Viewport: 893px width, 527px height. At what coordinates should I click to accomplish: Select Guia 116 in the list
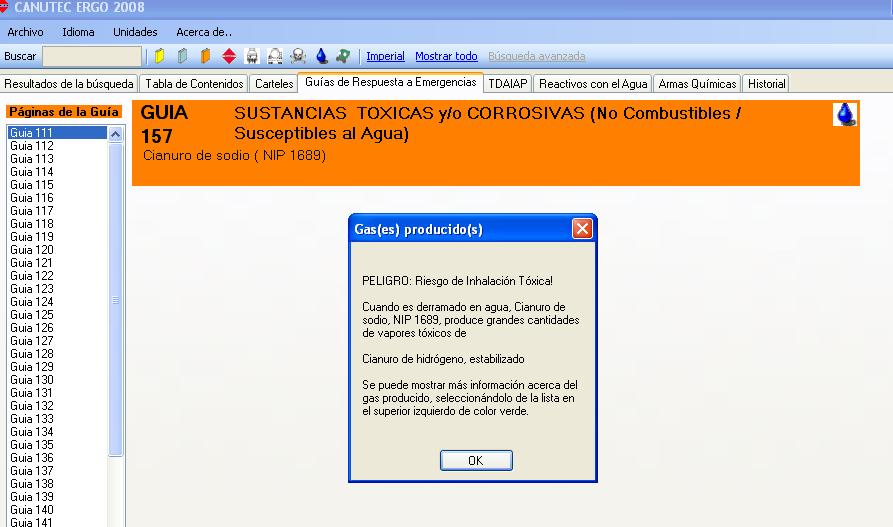[57, 198]
